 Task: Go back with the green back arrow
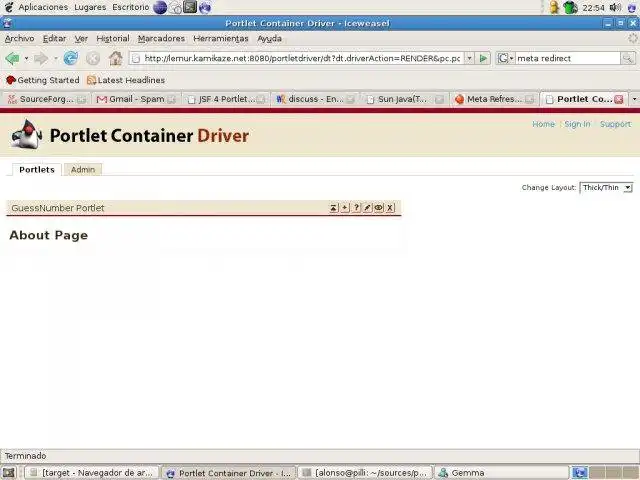pyautogui.click(x=13, y=58)
